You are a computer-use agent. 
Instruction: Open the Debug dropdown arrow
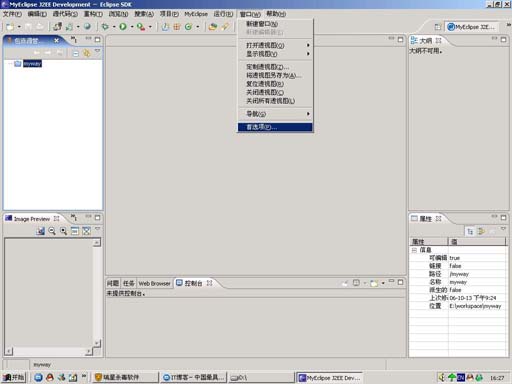pos(114,27)
